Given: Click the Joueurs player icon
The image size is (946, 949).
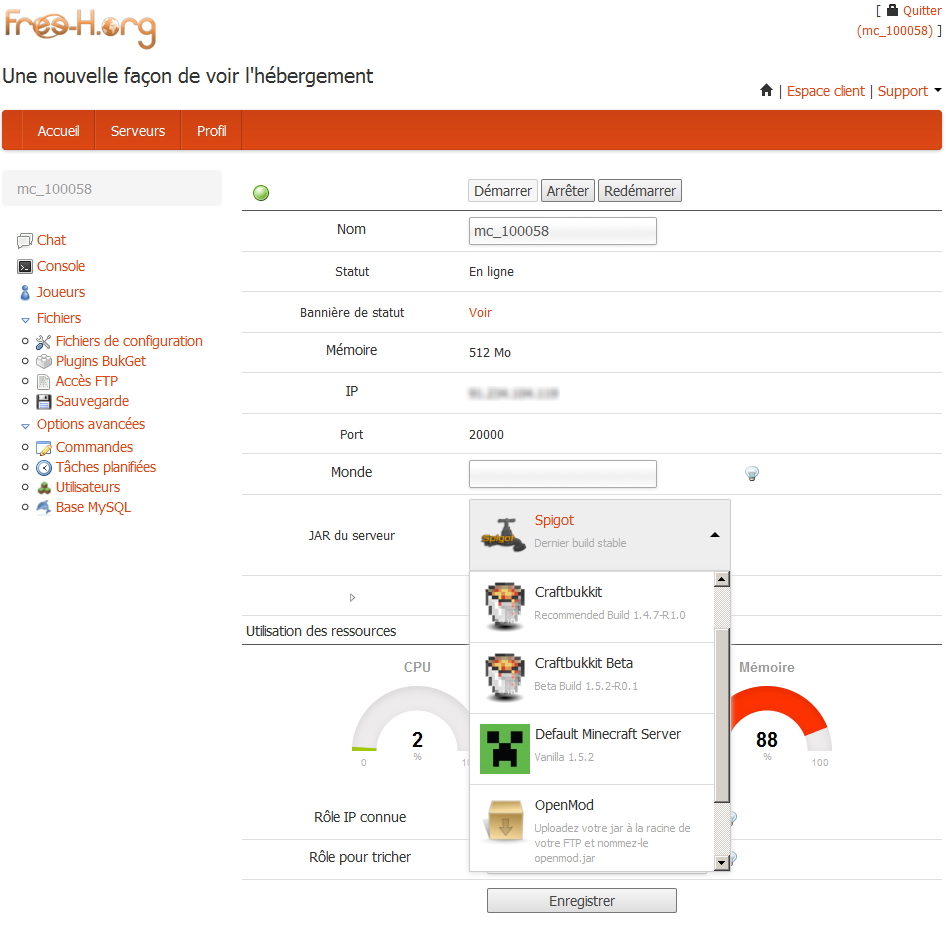Looking at the screenshot, I should pos(25,293).
